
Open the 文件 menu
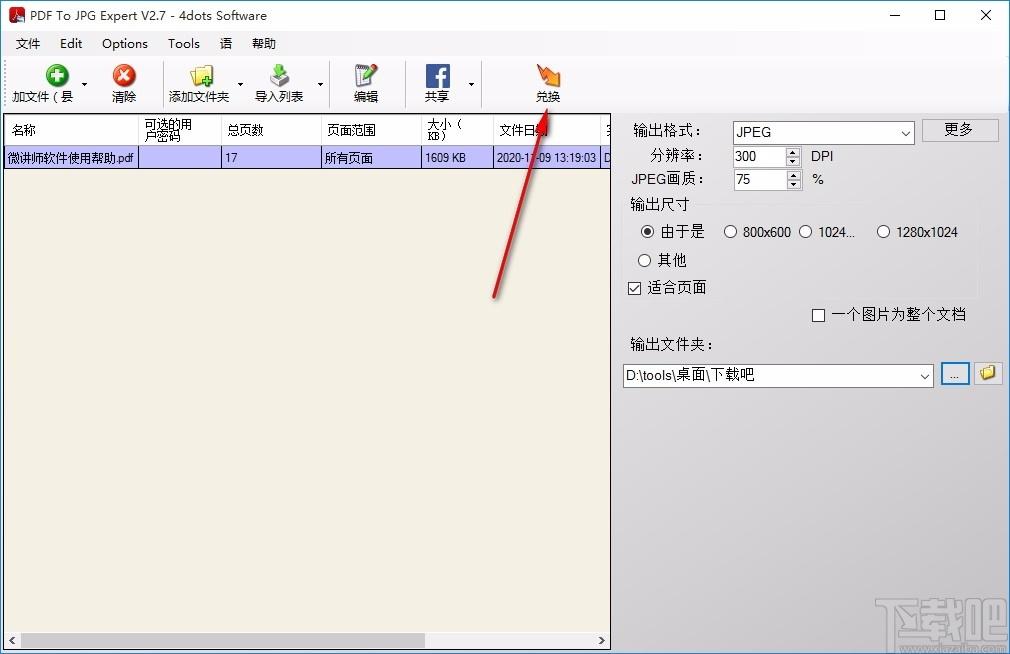point(28,43)
